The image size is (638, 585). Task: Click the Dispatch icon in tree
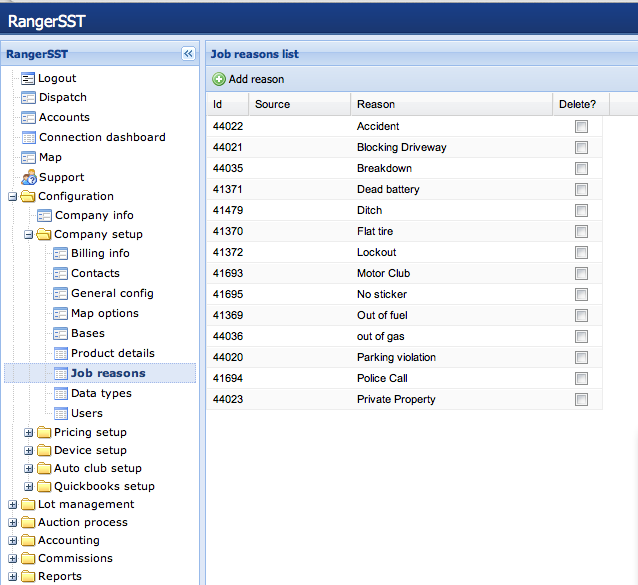pos(28,97)
